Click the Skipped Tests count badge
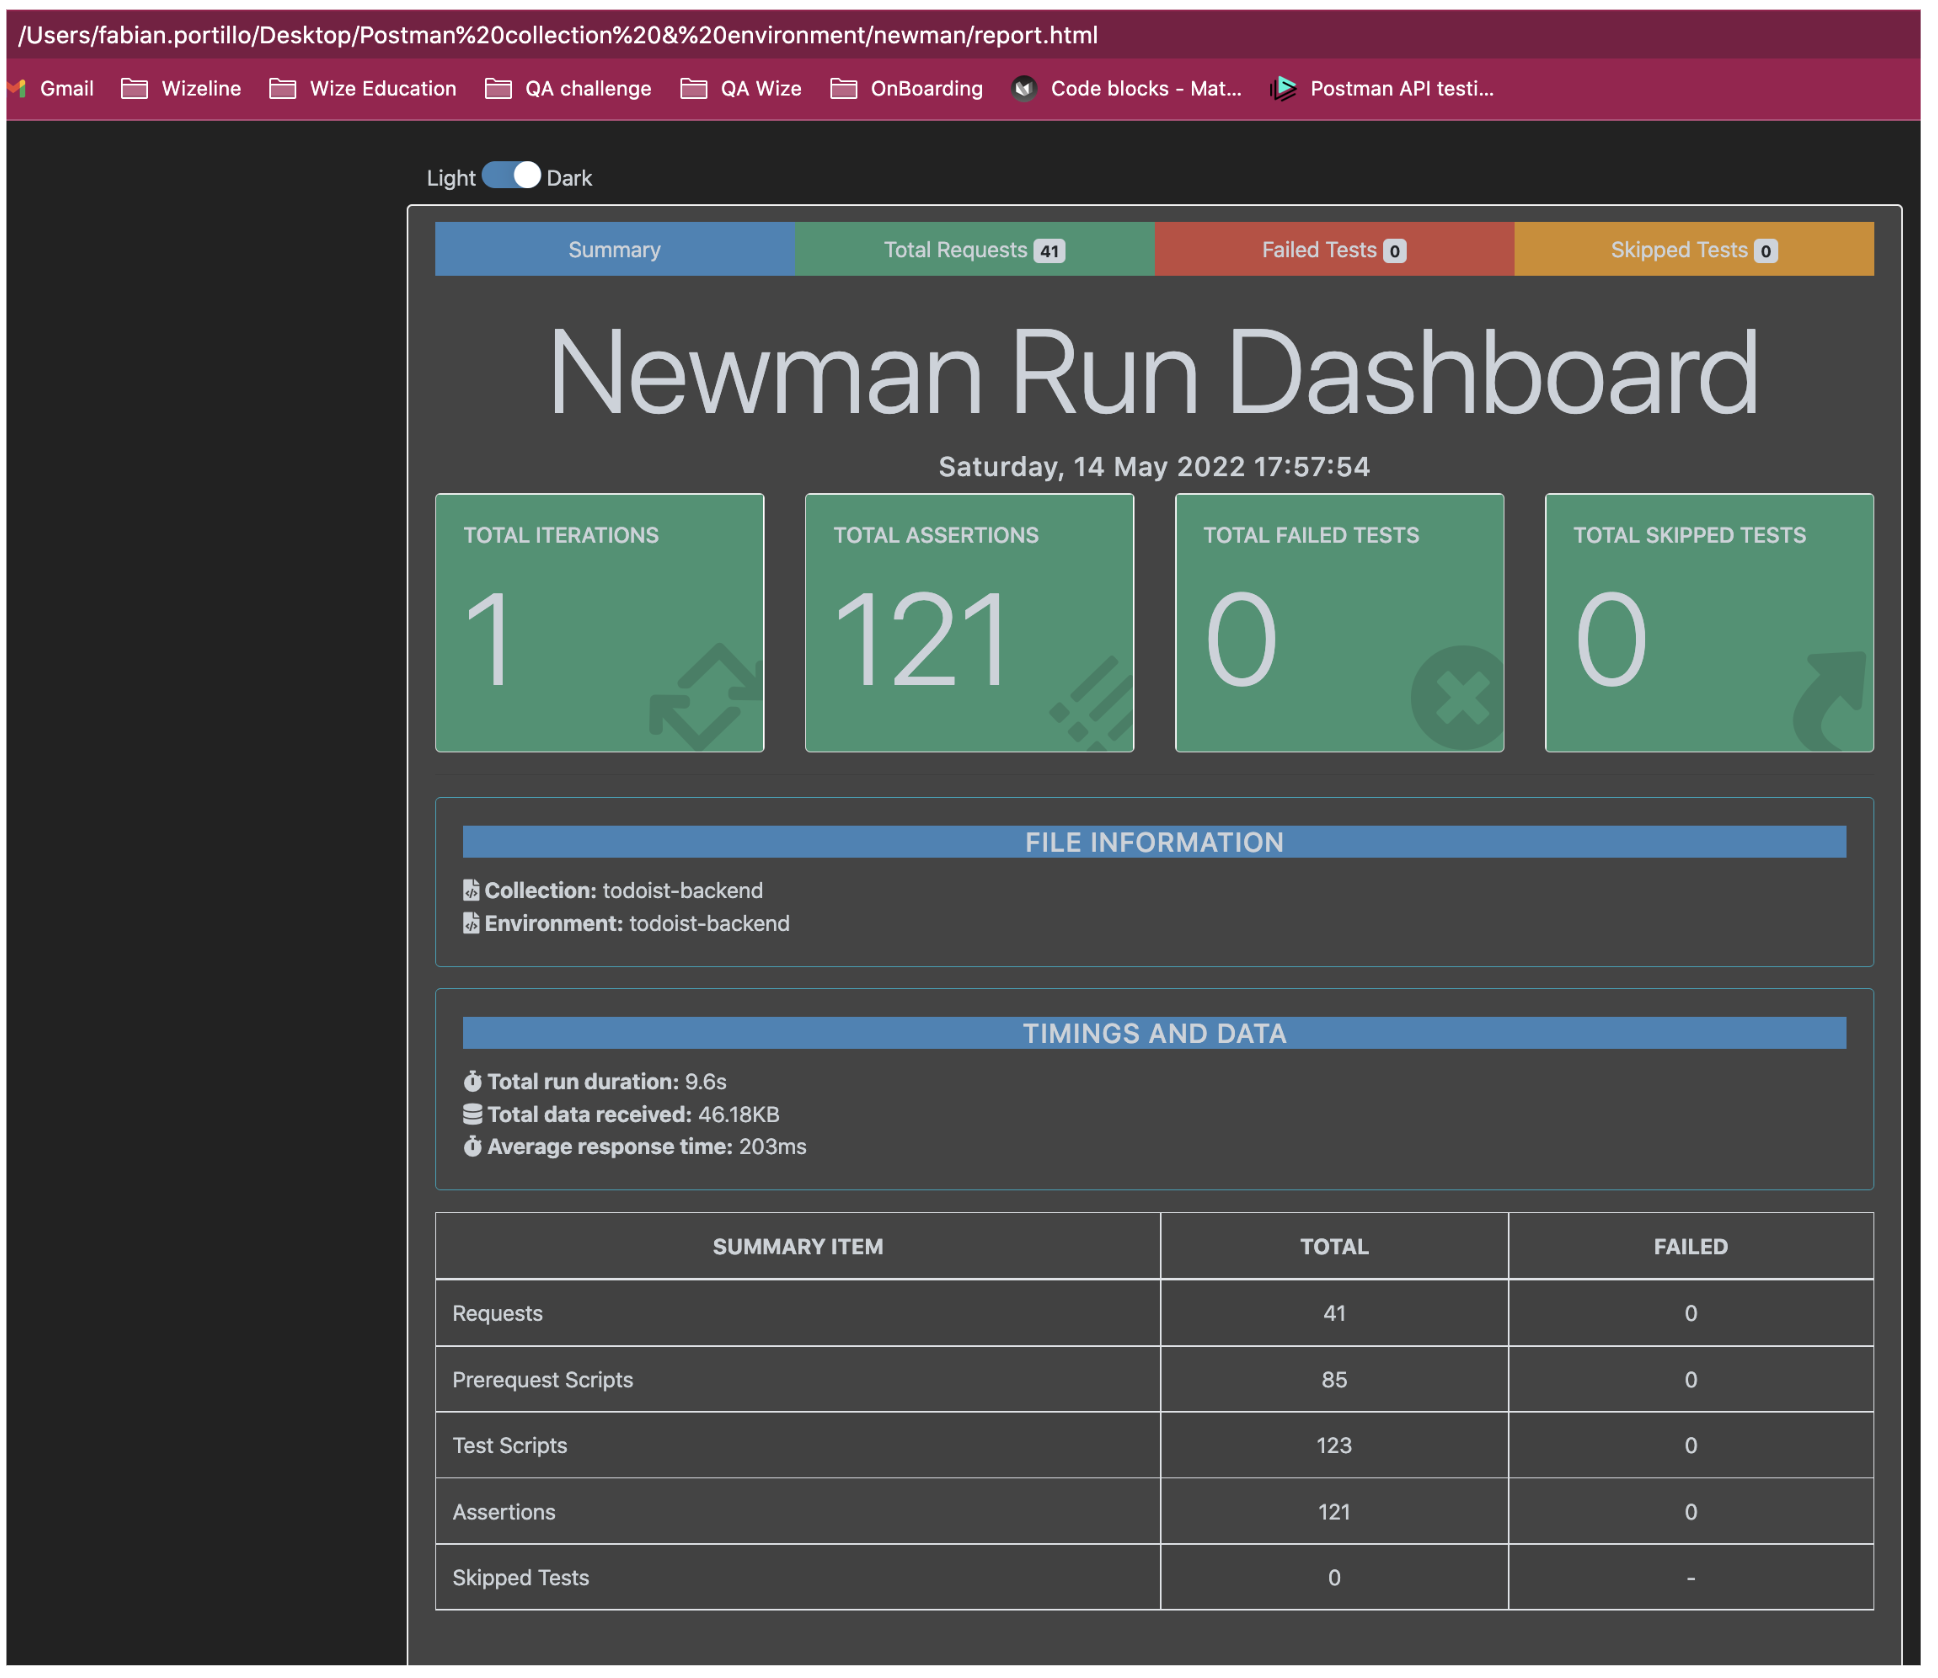This screenshot has width=1938, height=1678. pyautogui.click(x=1767, y=250)
